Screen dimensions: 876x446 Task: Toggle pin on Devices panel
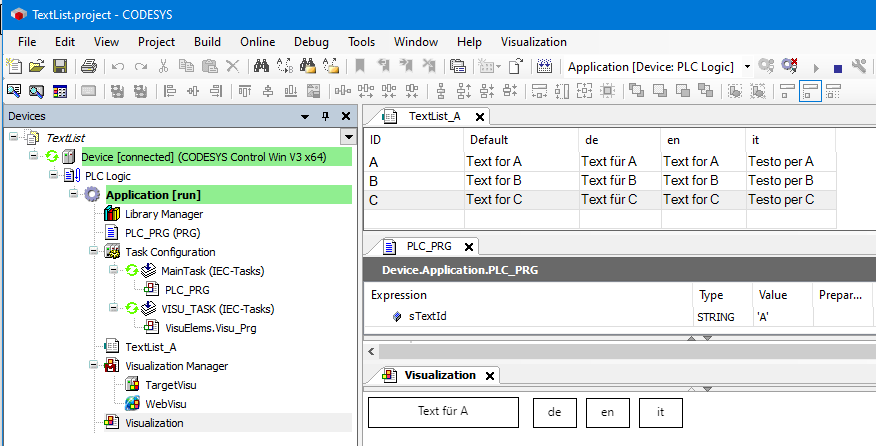click(325, 116)
